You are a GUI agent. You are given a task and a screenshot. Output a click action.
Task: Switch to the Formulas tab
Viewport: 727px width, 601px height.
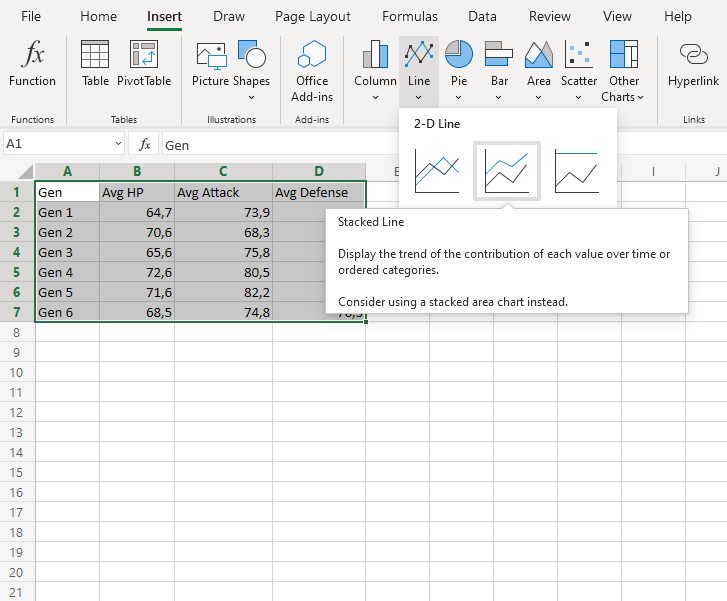pos(409,16)
